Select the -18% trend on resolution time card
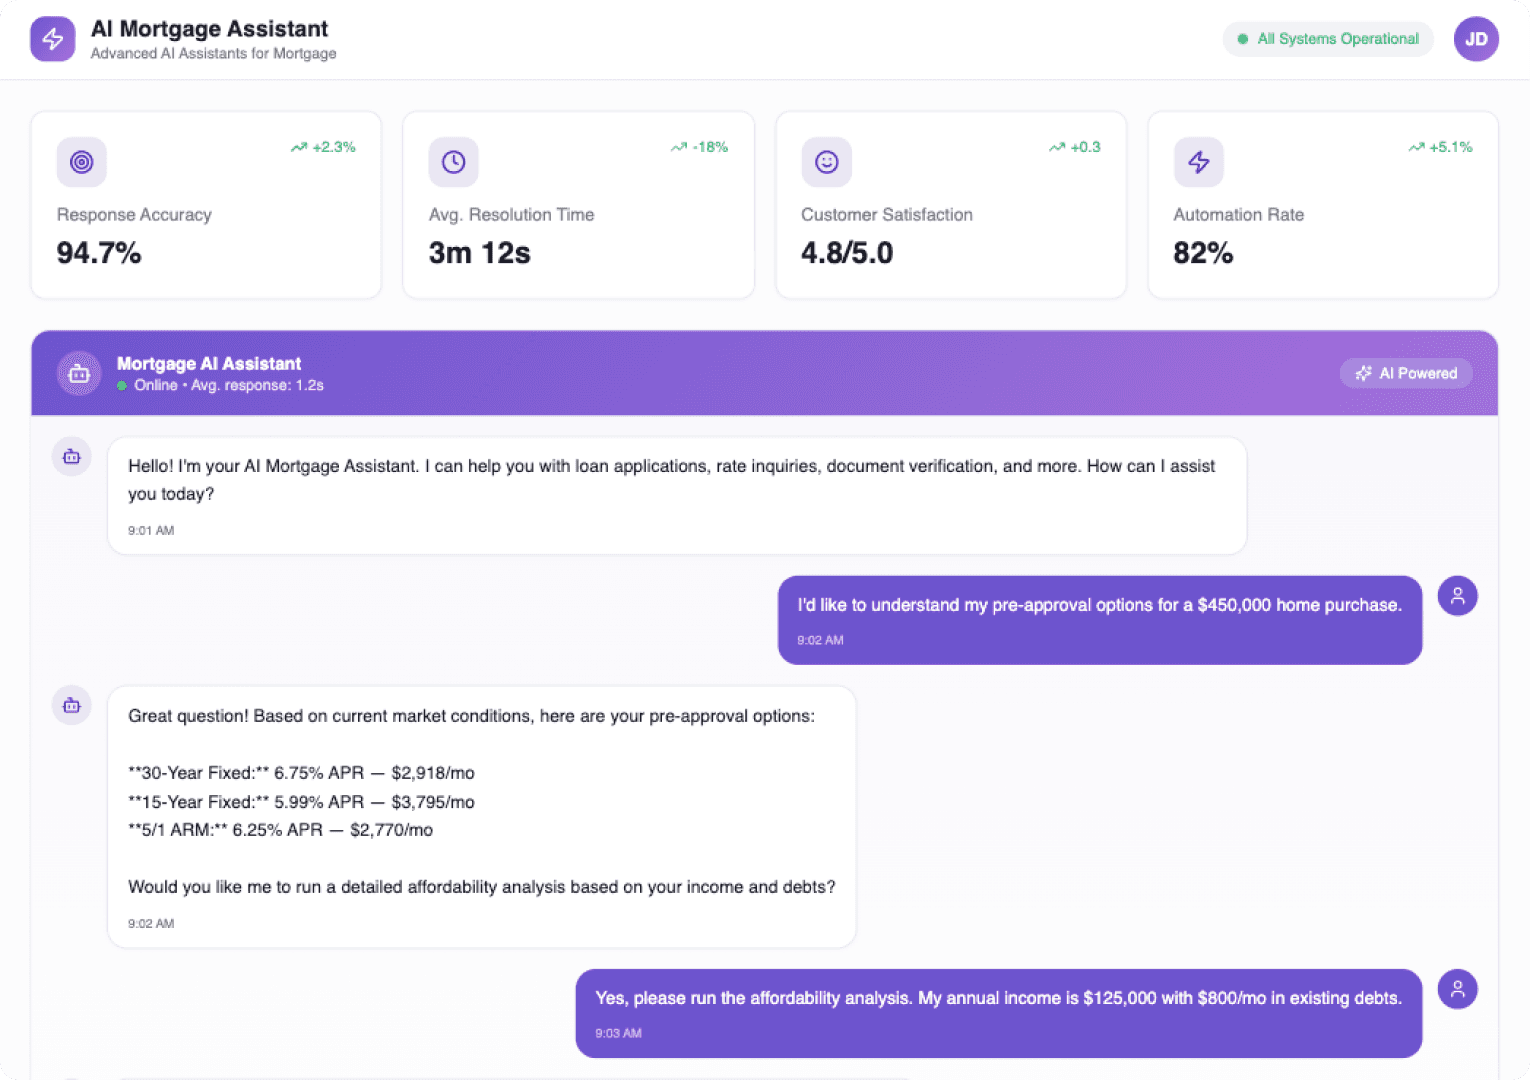Image resolution: width=1530 pixels, height=1080 pixels. click(699, 147)
